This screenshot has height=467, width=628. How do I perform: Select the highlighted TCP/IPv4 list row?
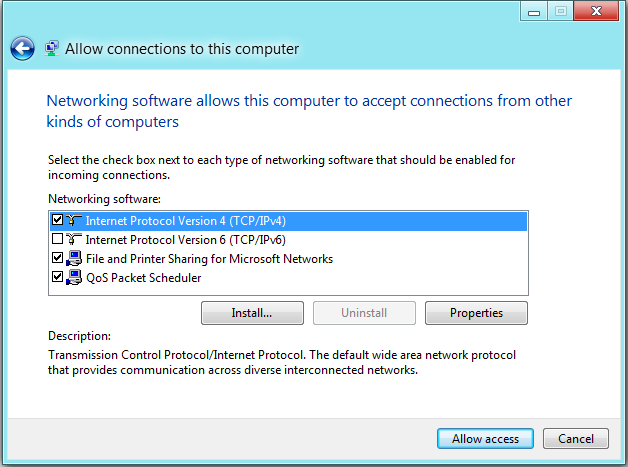click(x=288, y=221)
